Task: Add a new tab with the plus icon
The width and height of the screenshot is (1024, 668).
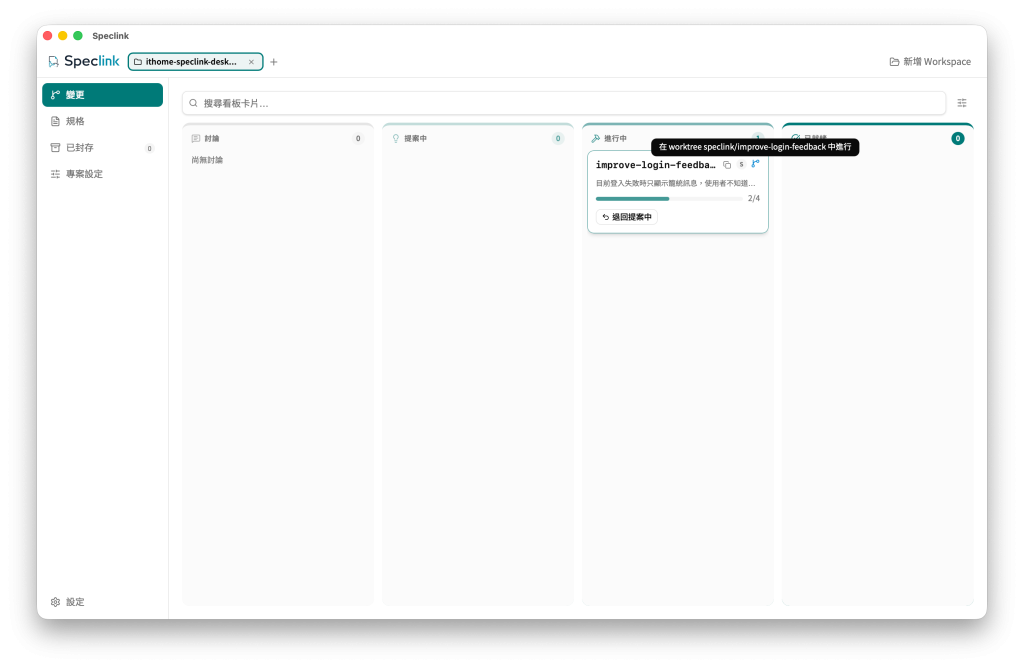Action: pyautogui.click(x=274, y=62)
